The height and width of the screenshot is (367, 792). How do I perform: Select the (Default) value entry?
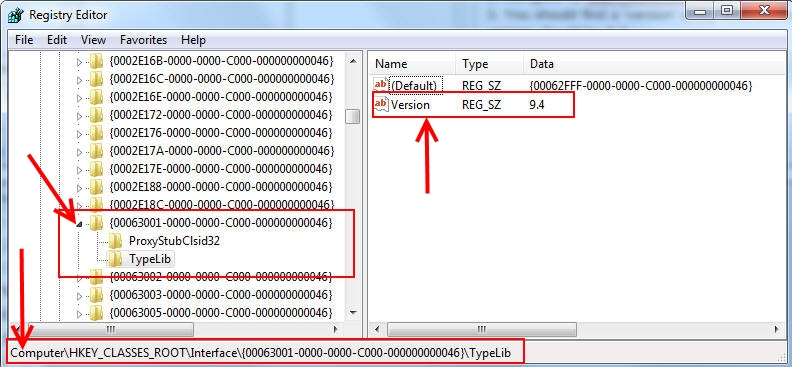tap(414, 86)
